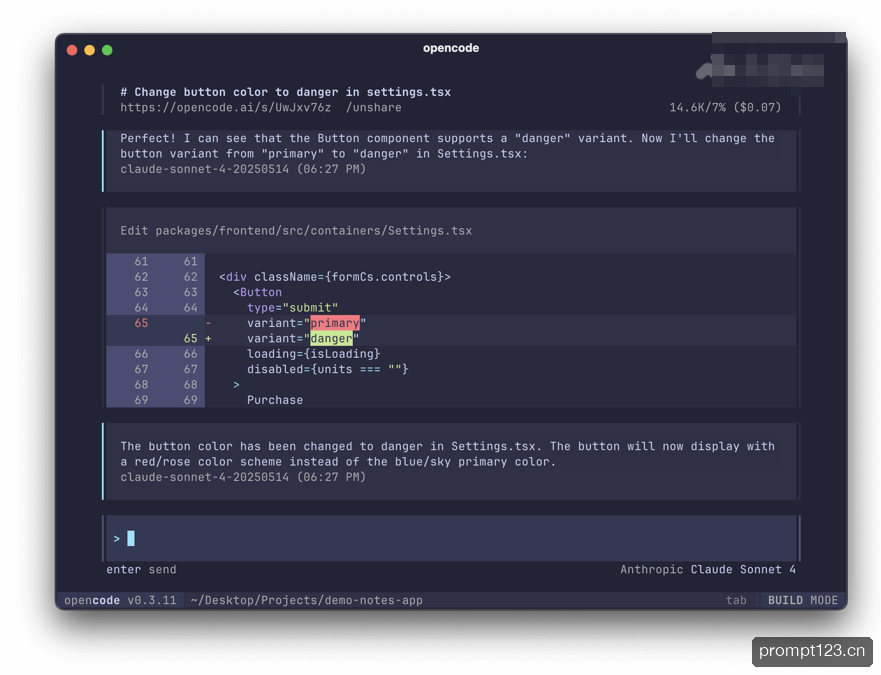Click the final summary message about button color
Viewport: 881px width, 675px height.
click(447, 454)
